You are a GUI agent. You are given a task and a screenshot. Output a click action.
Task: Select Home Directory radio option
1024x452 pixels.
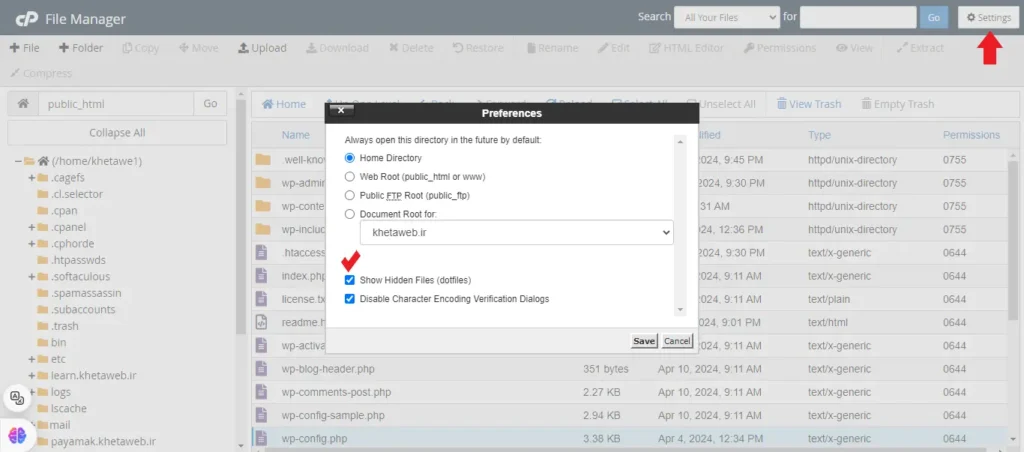tap(349, 158)
